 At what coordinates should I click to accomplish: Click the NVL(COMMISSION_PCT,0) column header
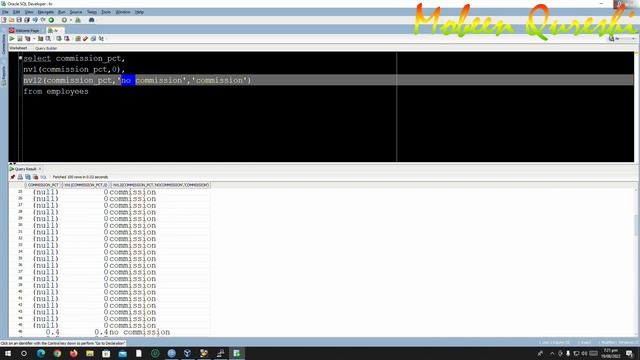pyautogui.click(x=86, y=185)
